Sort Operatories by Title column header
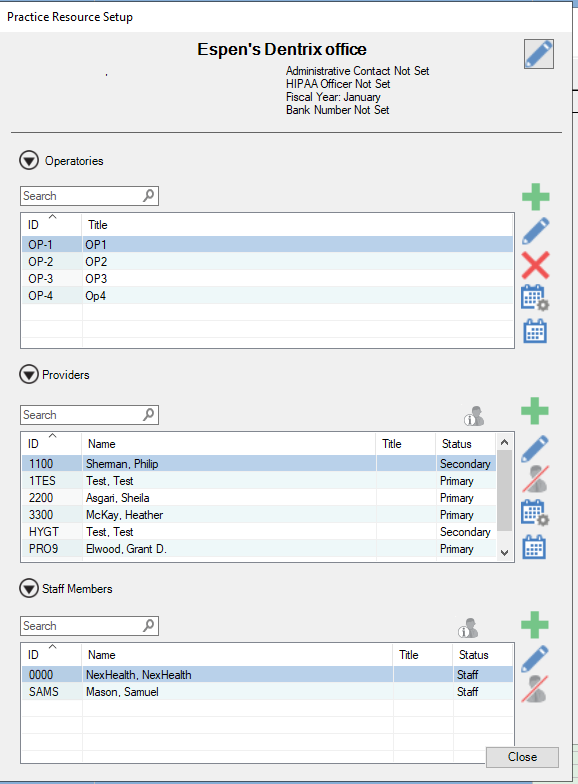The width and height of the screenshot is (578, 784). coord(298,224)
